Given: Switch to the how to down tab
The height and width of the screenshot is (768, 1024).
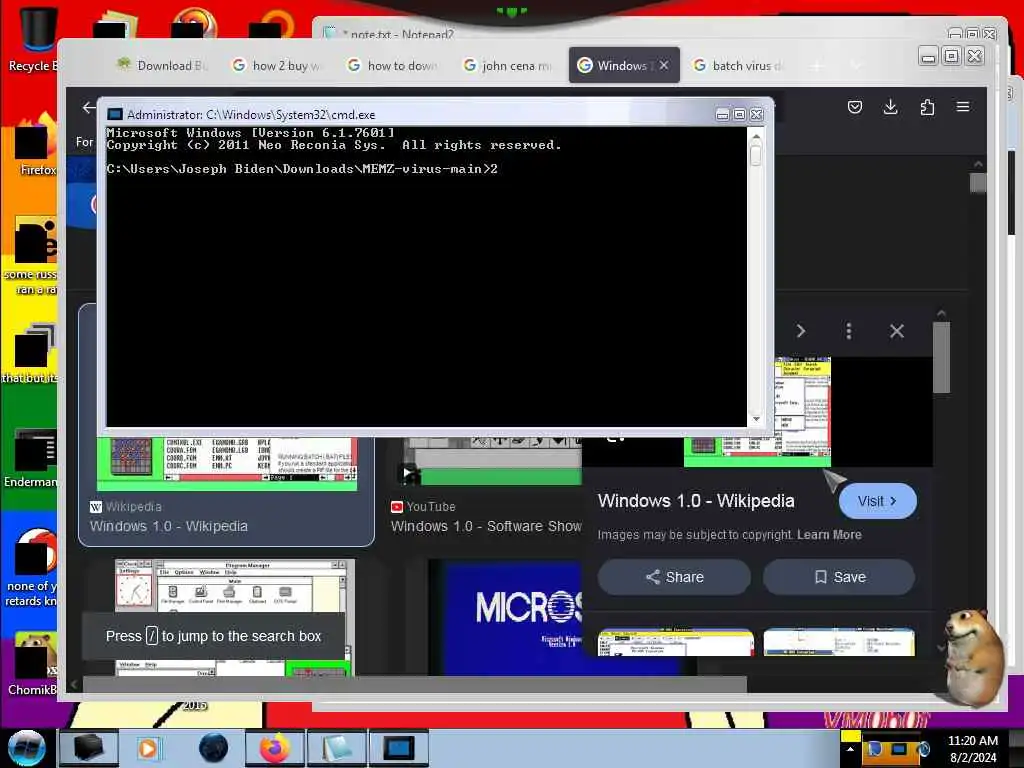Looking at the screenshot, I should [393, 65].
